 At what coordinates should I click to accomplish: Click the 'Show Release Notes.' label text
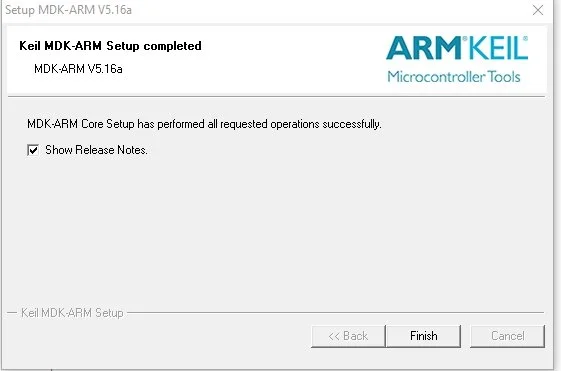click(x=96, y=150)
